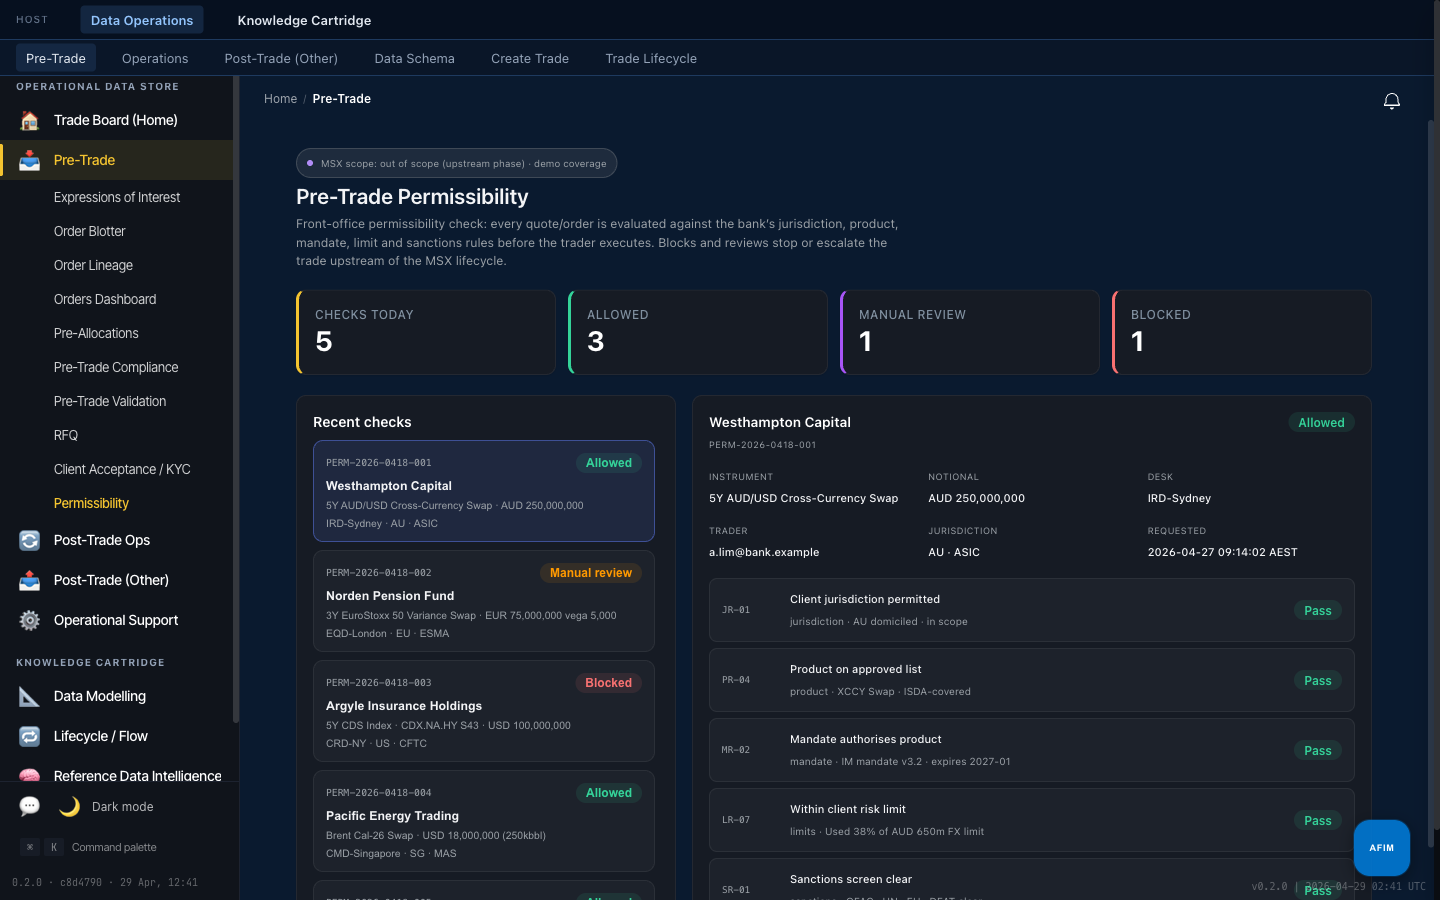Select the Norden Pension Fund check card

[484, 601]
